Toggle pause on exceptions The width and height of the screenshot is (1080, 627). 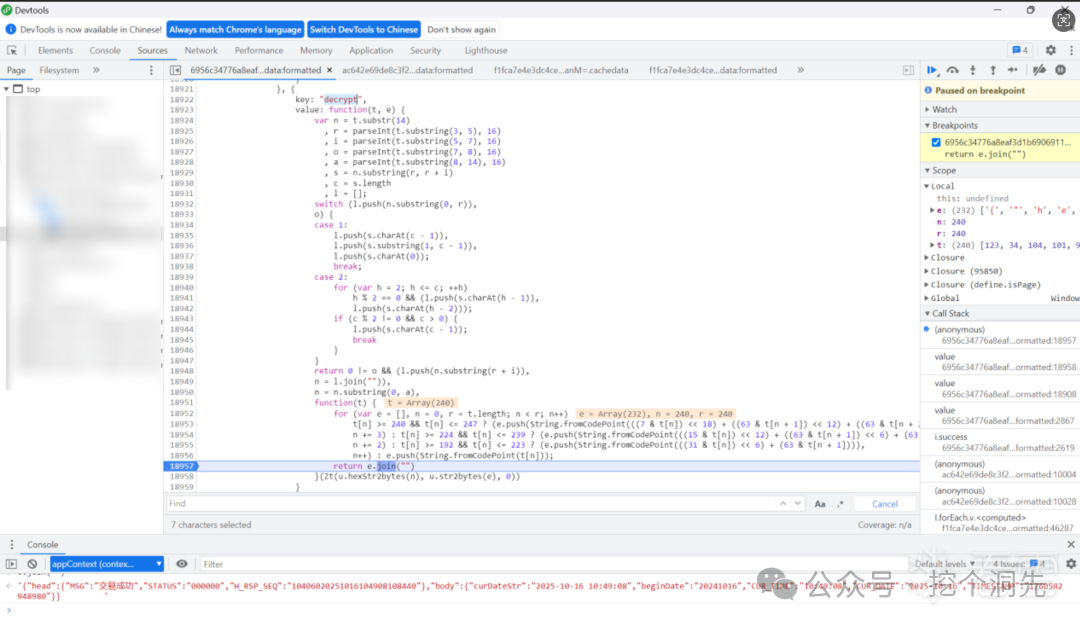[x=1061, y=70]
